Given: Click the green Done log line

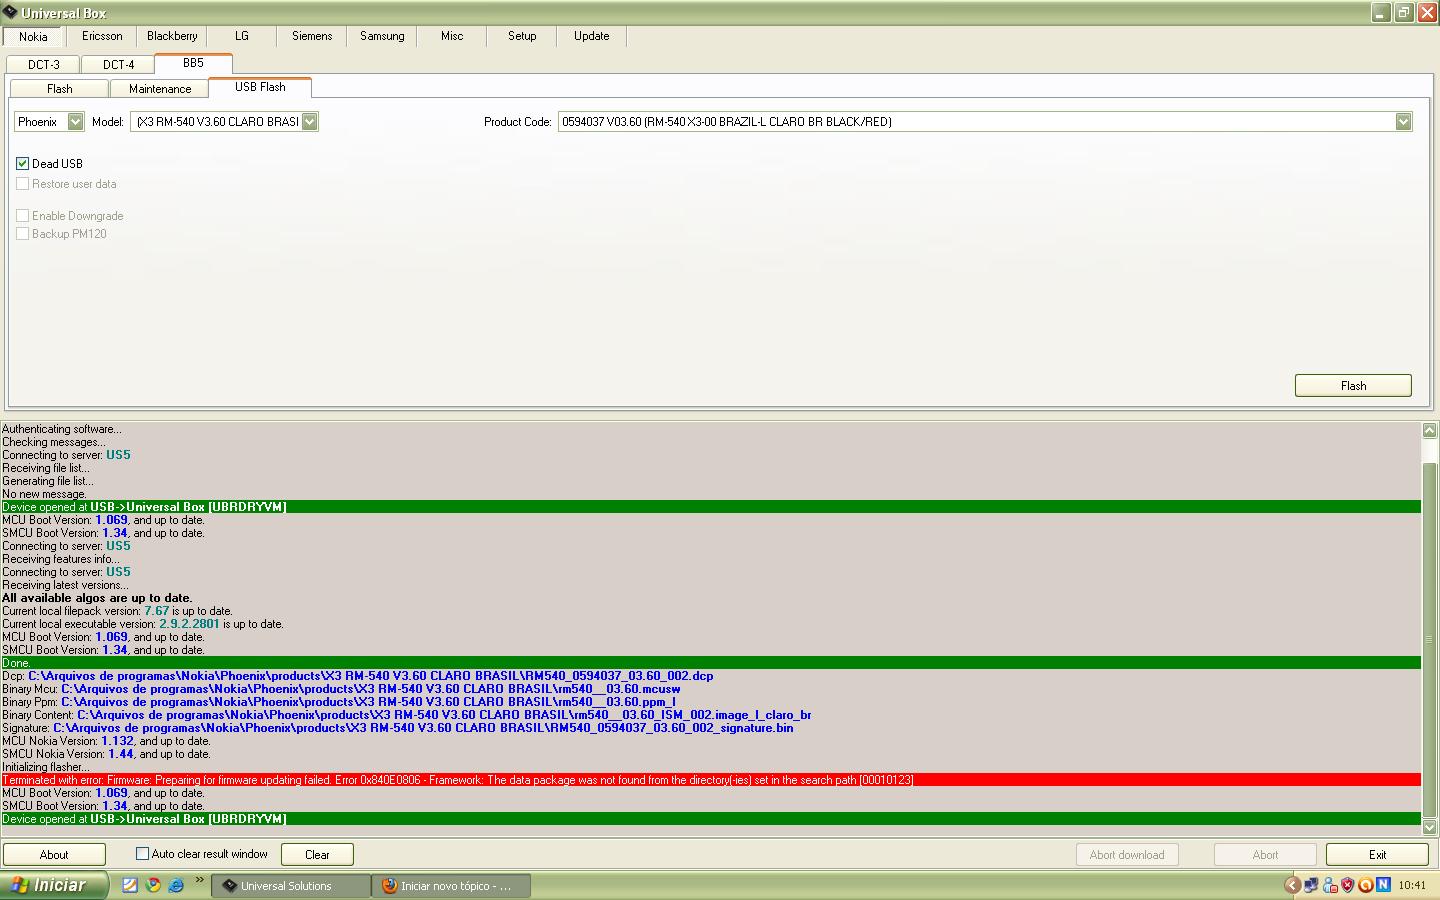Looking at the screenshot, I should click(x=711, y=663).
